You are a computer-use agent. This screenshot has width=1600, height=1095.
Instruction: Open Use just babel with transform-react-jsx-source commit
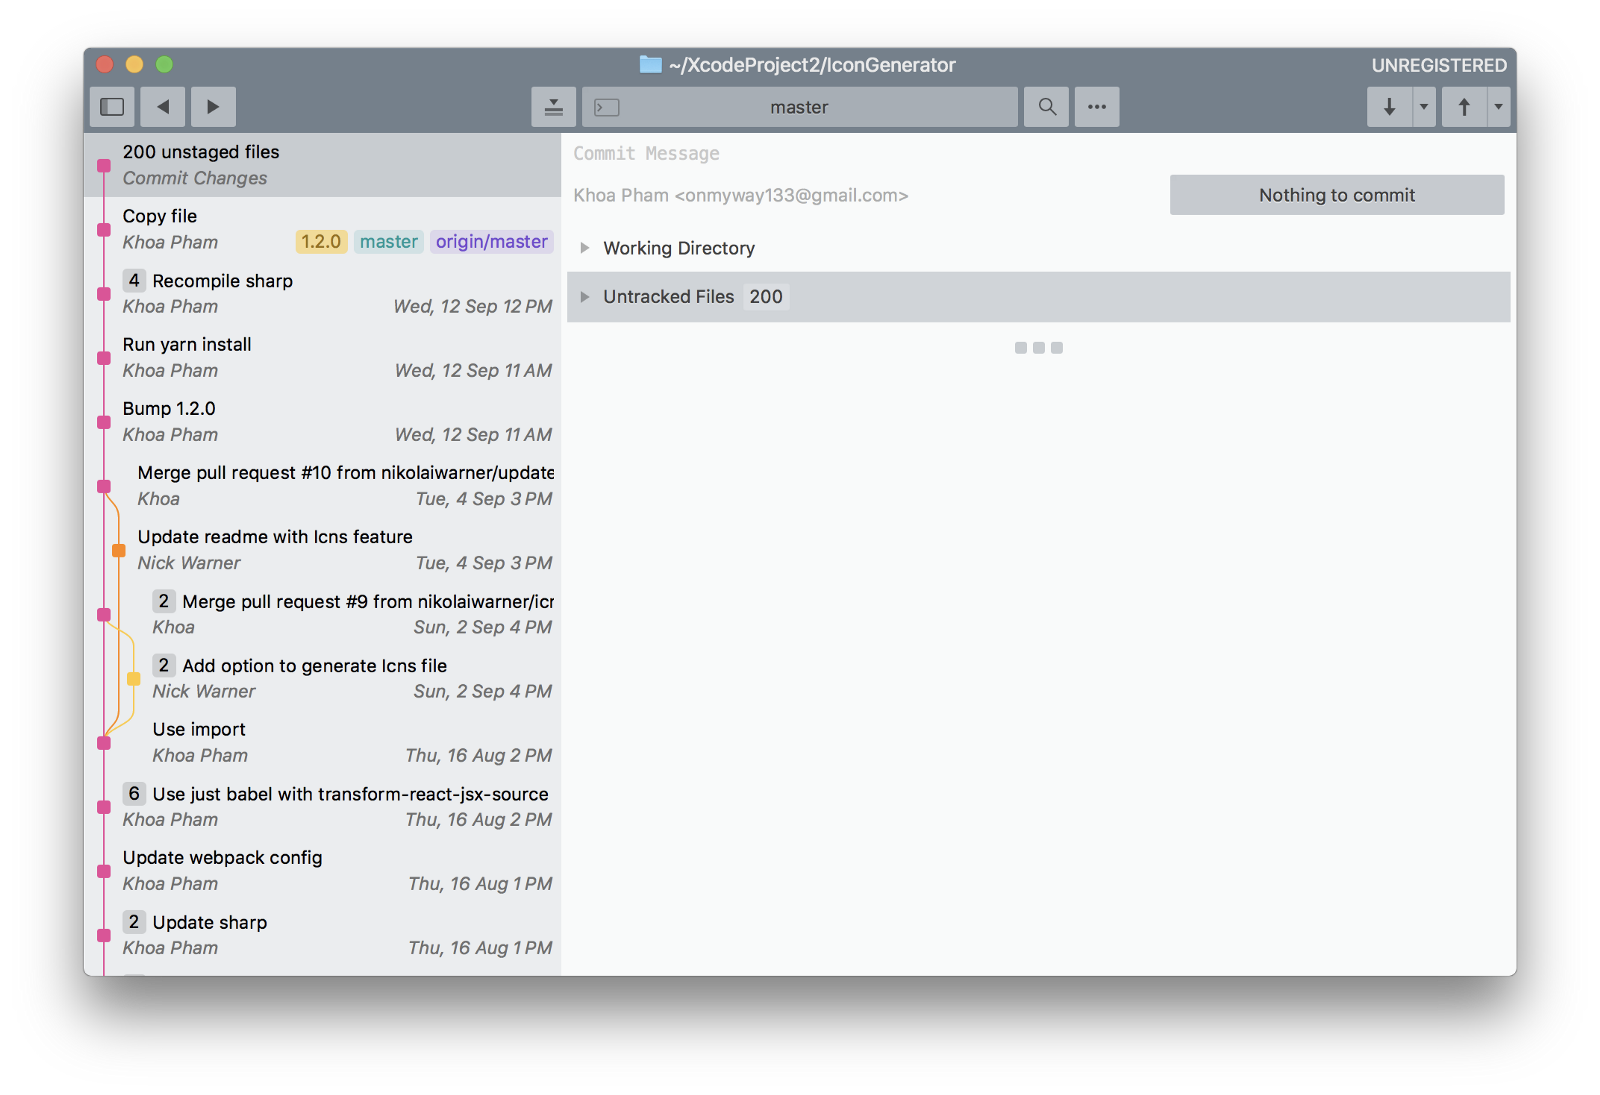(x=323, y=806)
